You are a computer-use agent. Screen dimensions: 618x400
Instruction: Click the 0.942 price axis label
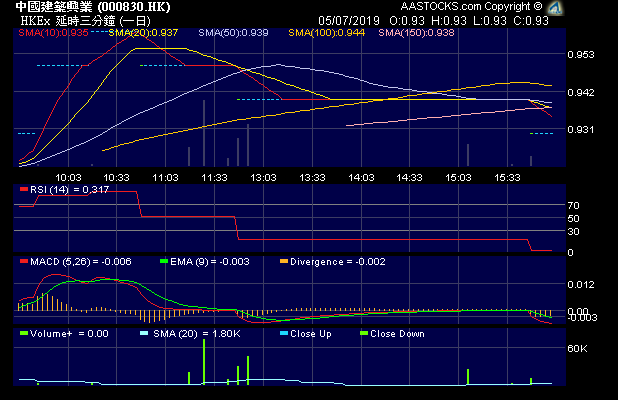[581, 93]
